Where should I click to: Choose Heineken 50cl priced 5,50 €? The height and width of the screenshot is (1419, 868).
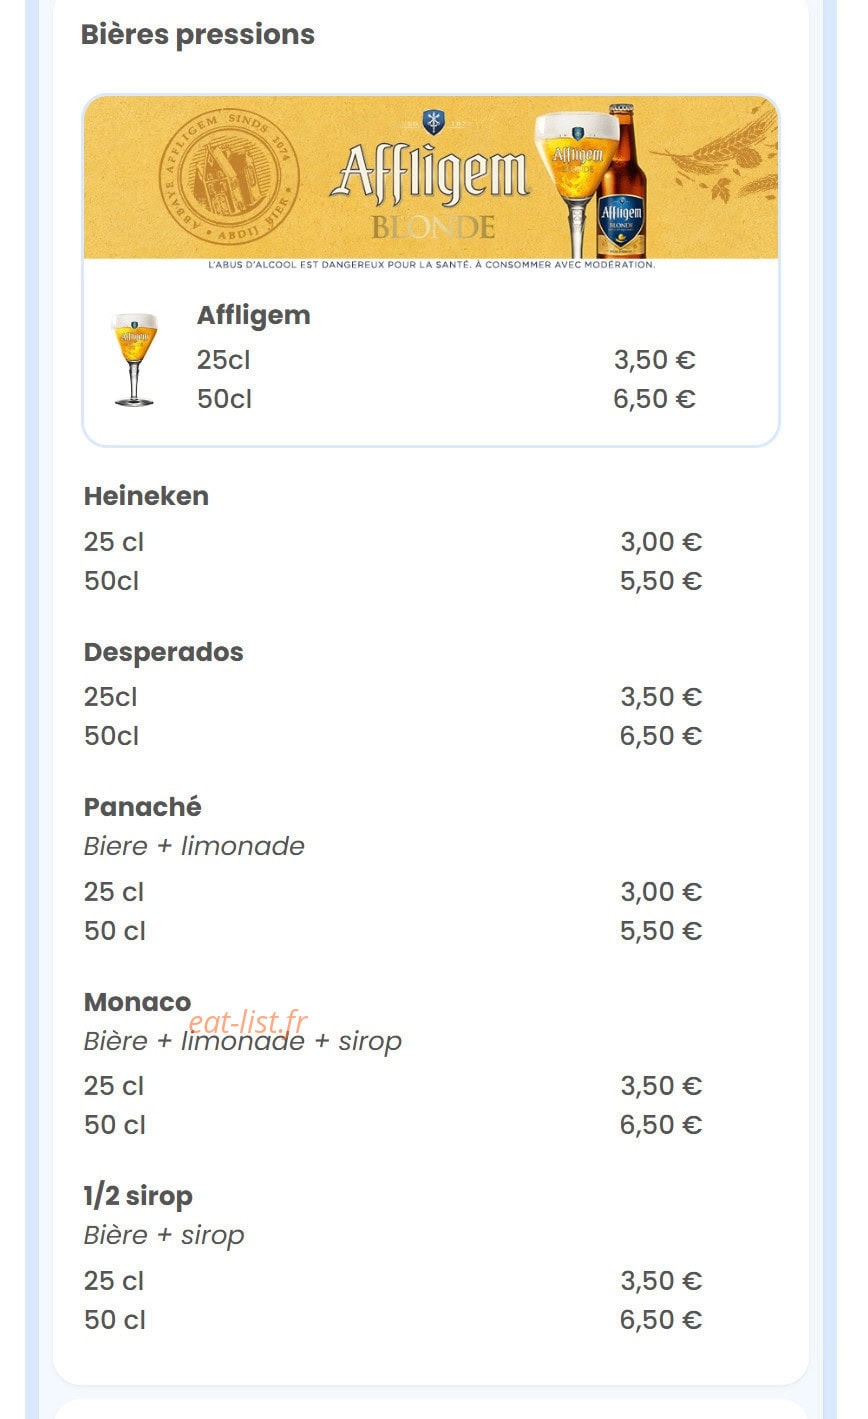point(393,581)
